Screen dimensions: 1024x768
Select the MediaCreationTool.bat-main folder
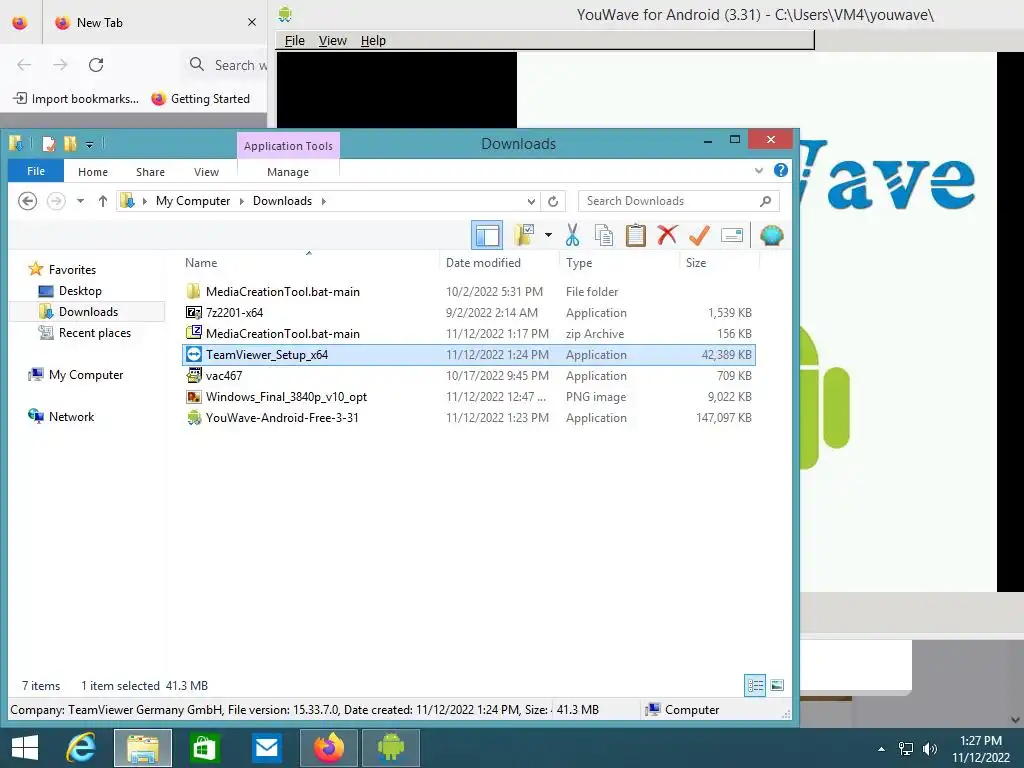468,292
